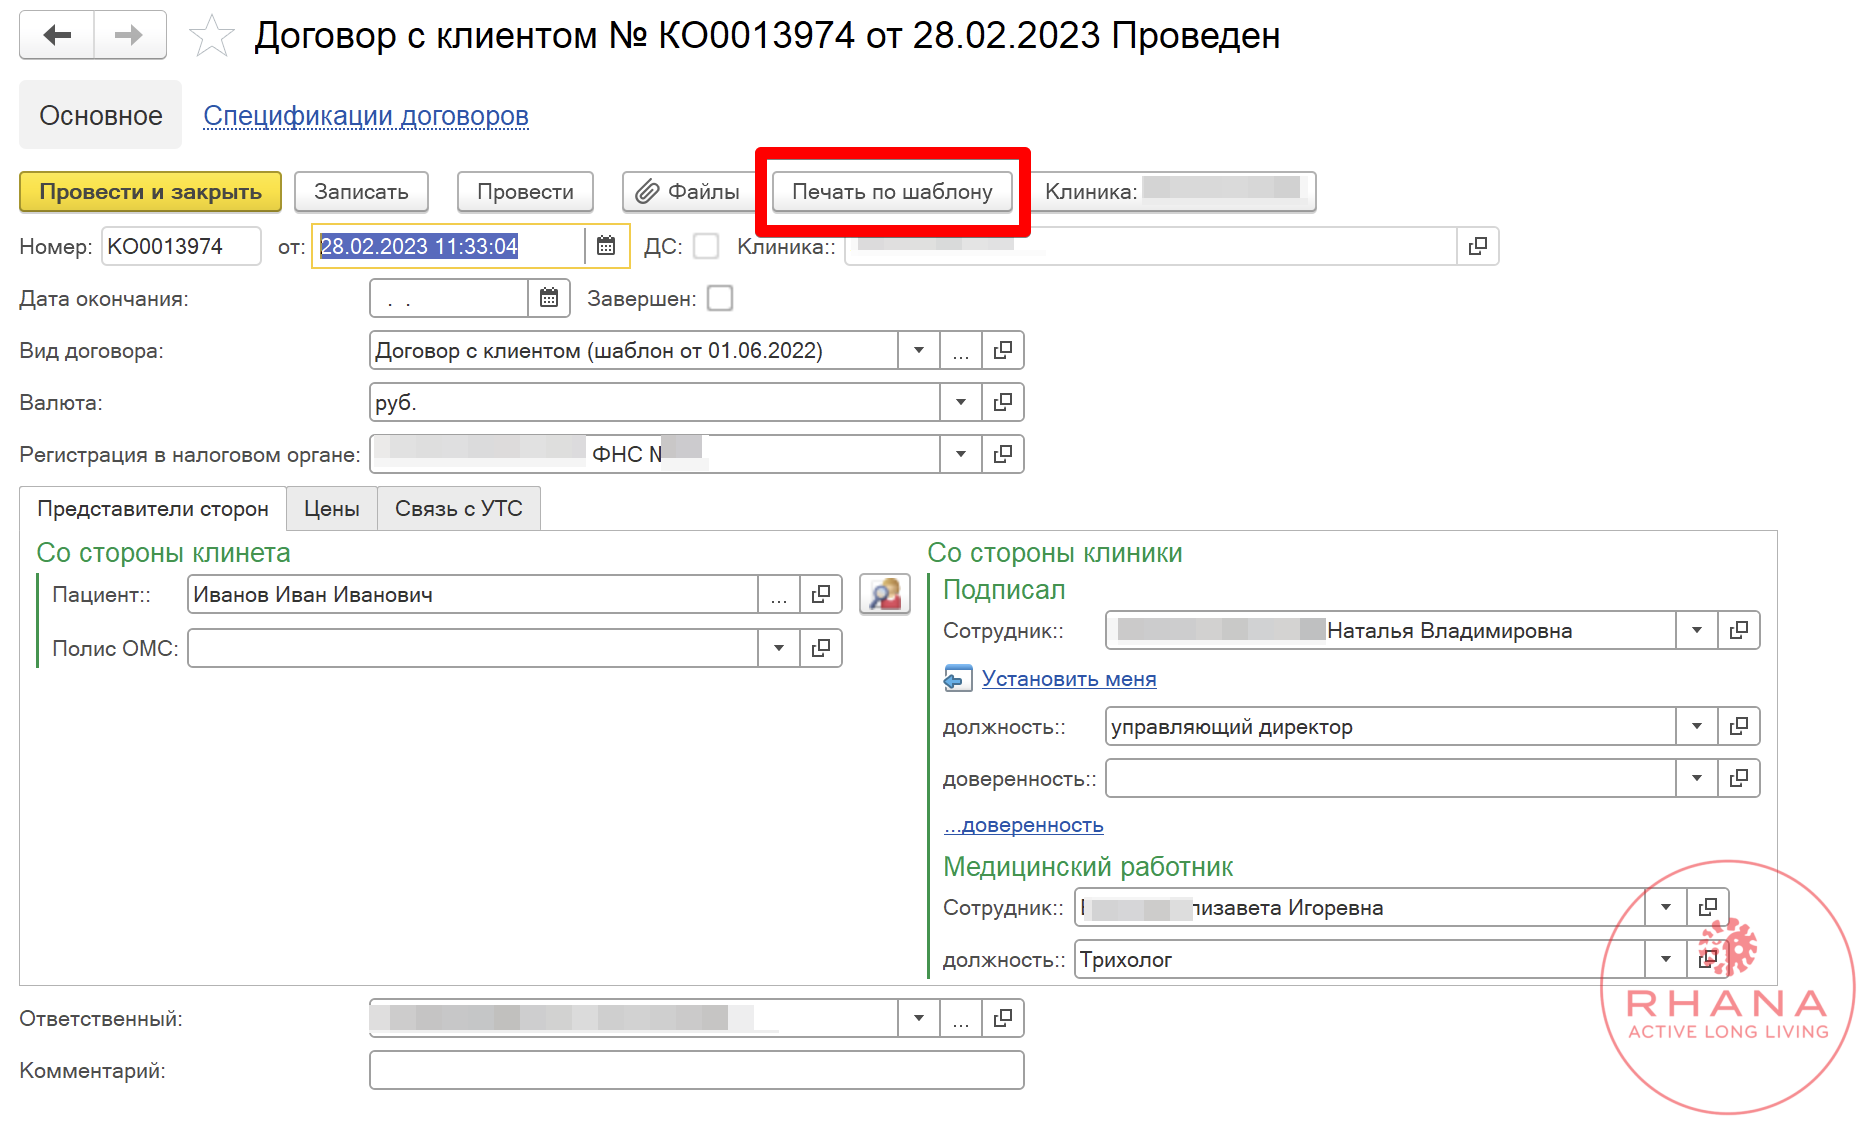Toggle the Завершен checkbox
This screenshot has width=1876, height=1134.
pos(720,298)
